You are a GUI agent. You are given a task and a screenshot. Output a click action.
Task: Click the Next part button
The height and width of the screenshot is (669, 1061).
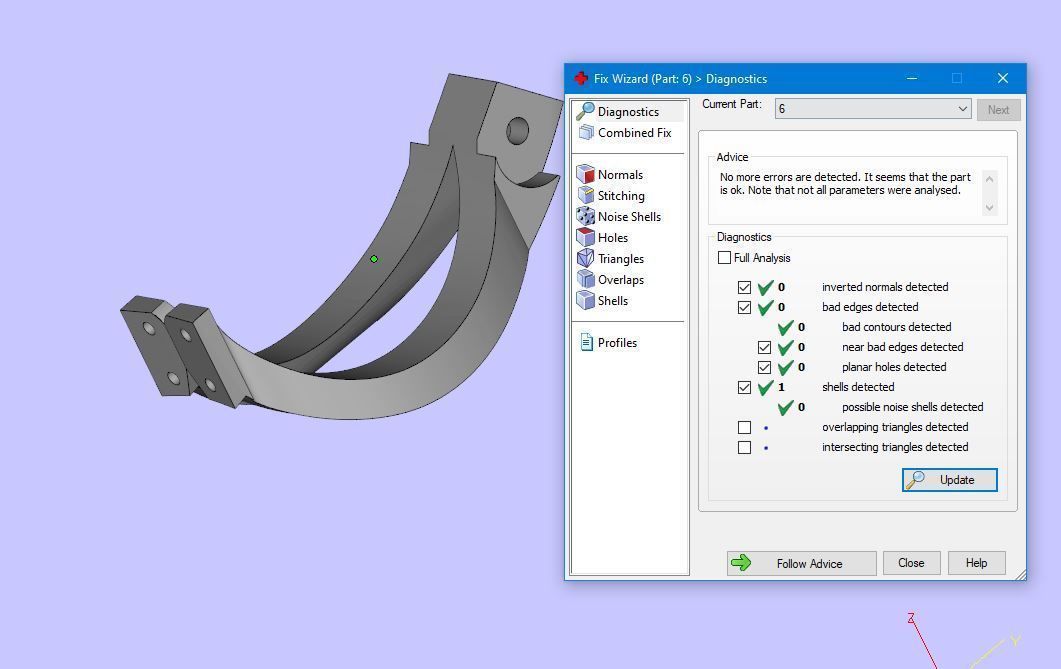coord(998,110)
